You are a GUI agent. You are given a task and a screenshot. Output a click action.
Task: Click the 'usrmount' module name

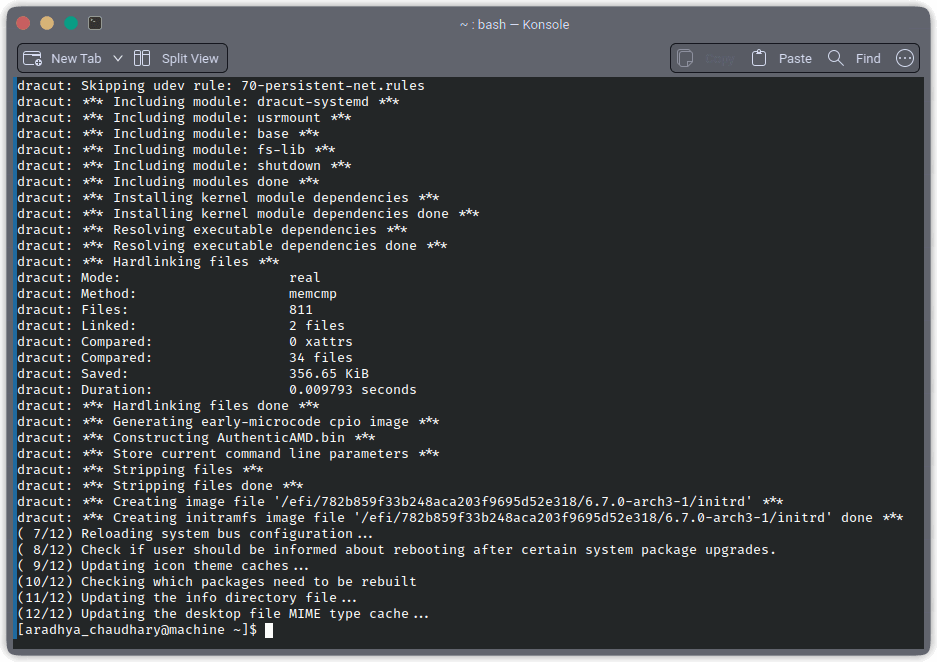[x=289, y=118]
